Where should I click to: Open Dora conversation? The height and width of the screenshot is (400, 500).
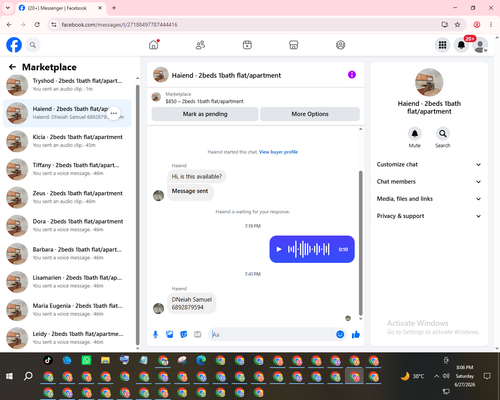[x=67, y=226]
